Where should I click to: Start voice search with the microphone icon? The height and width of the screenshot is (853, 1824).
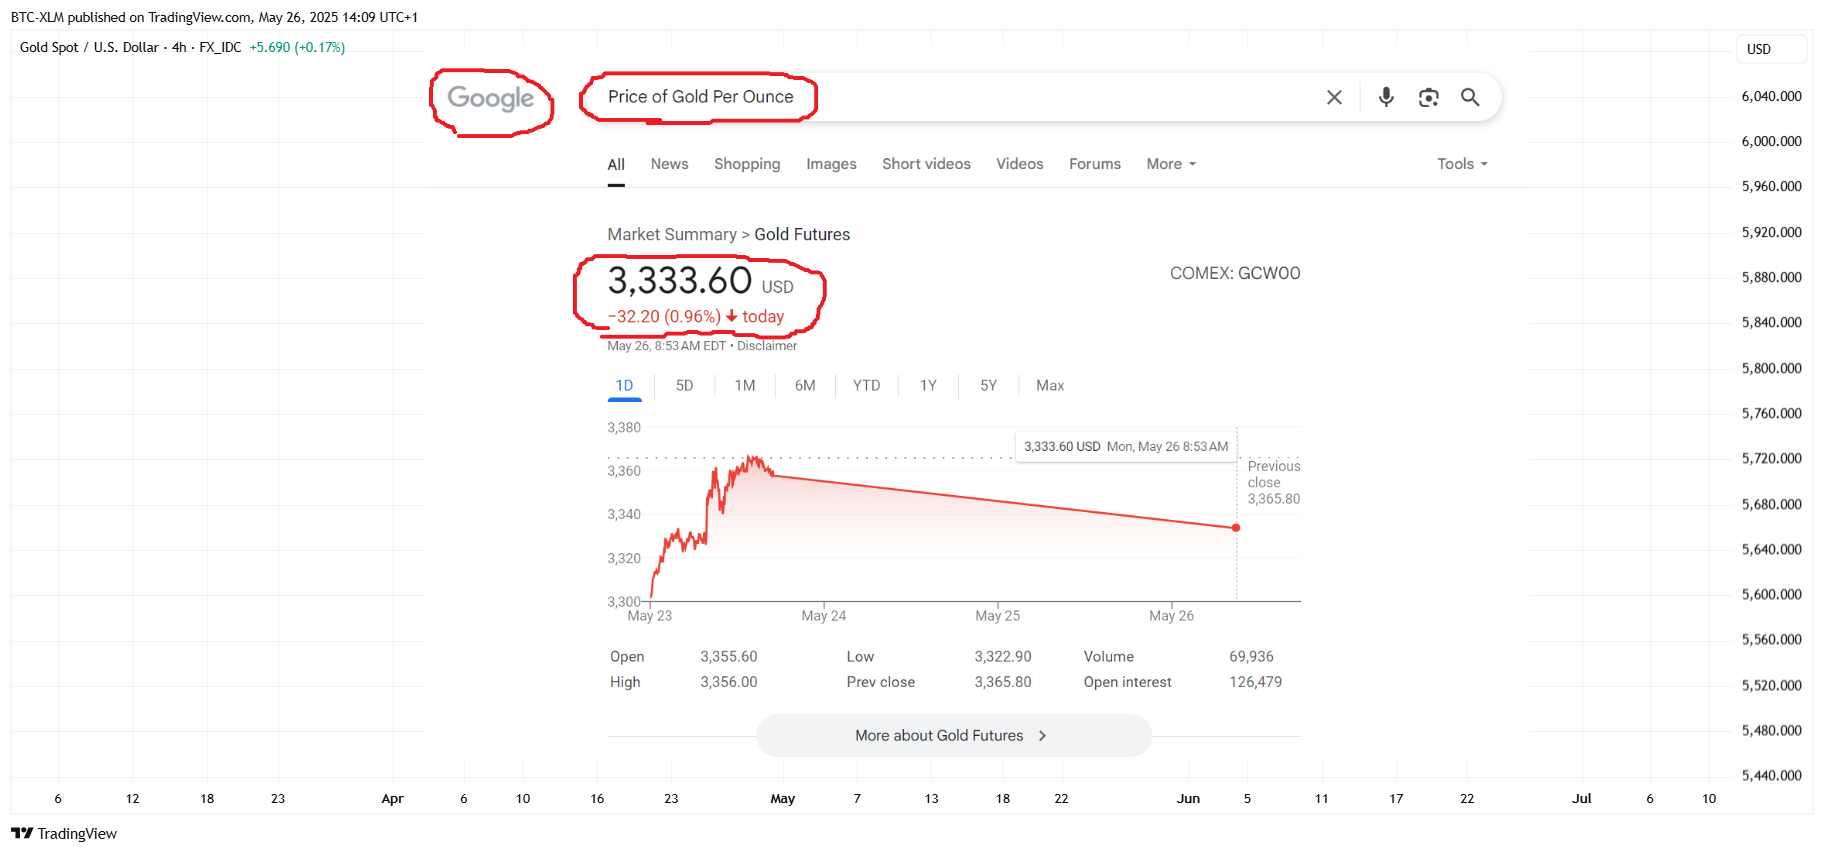tap(1386, 97)
